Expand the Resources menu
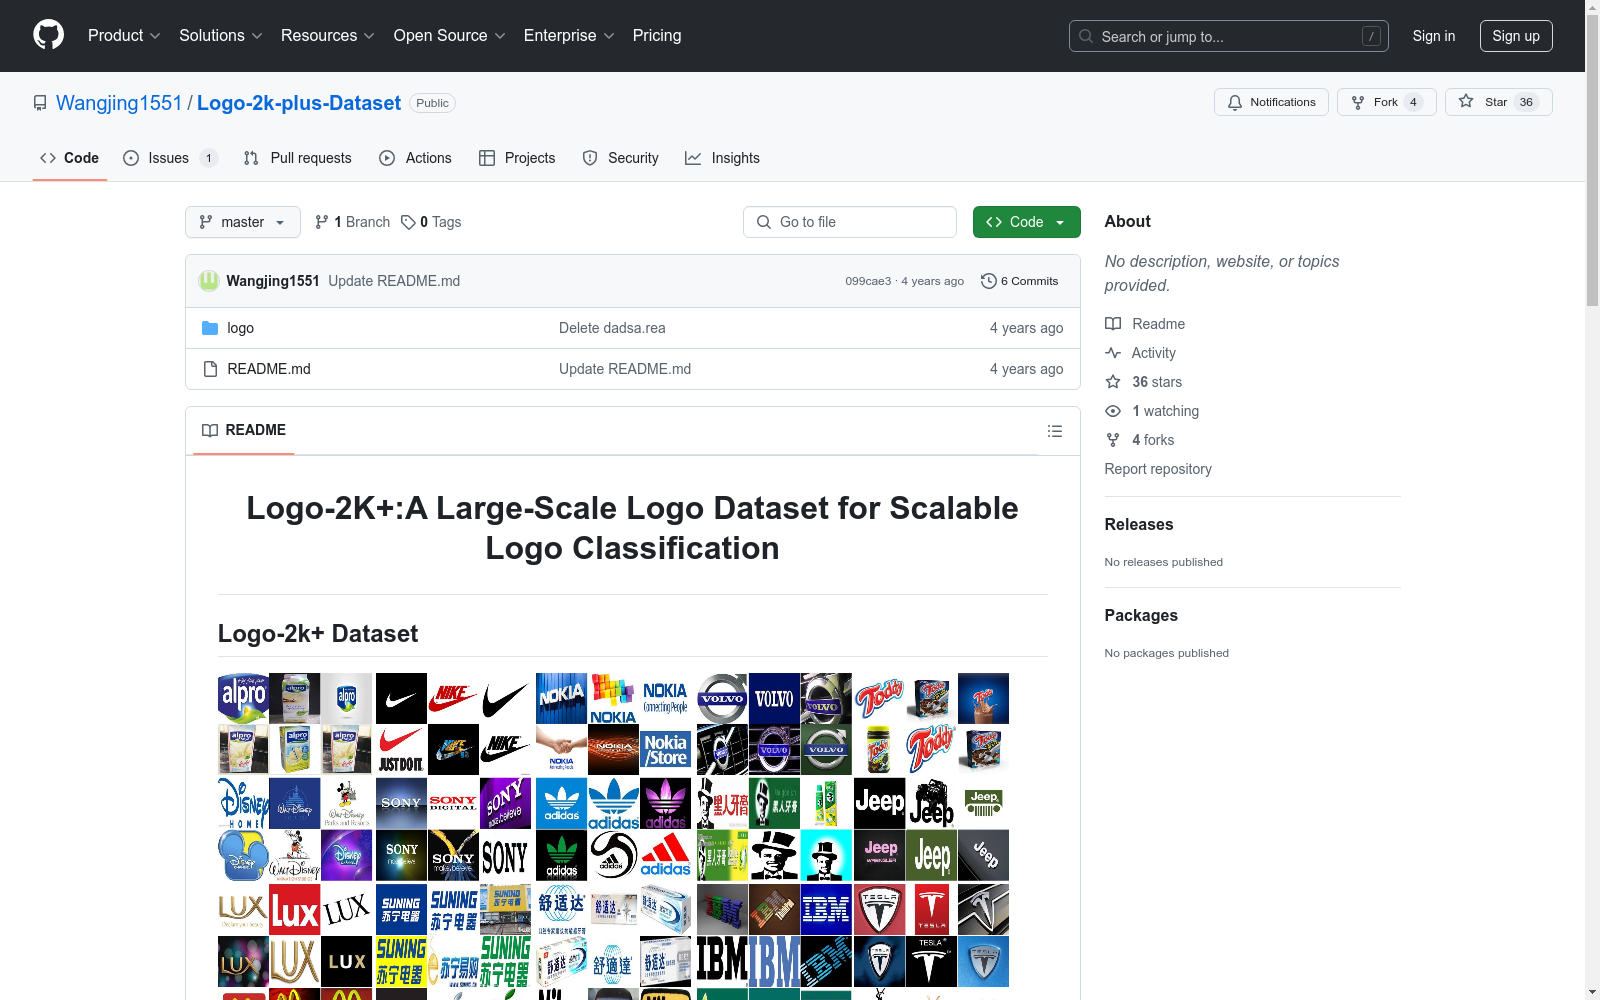 (x=328, y=36)
